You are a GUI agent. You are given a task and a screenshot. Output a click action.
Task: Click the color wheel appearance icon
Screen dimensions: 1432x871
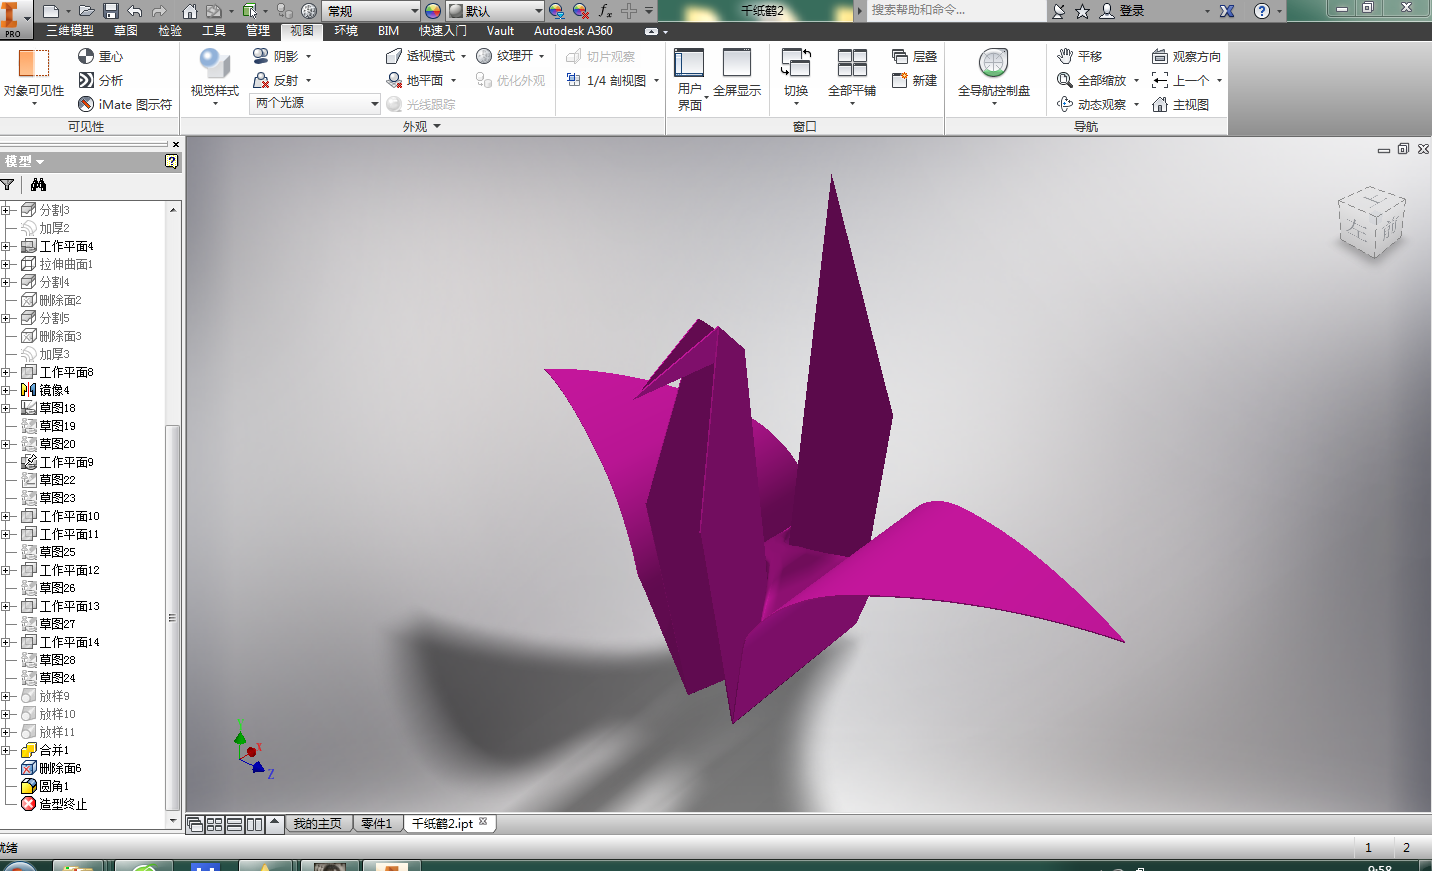(x=432, y=11)
